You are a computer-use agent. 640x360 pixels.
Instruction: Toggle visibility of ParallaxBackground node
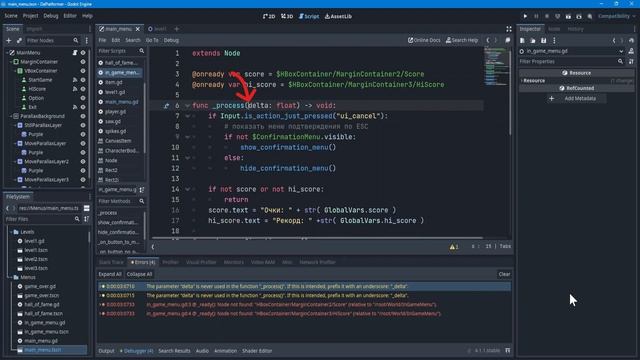tap(83, 116)
